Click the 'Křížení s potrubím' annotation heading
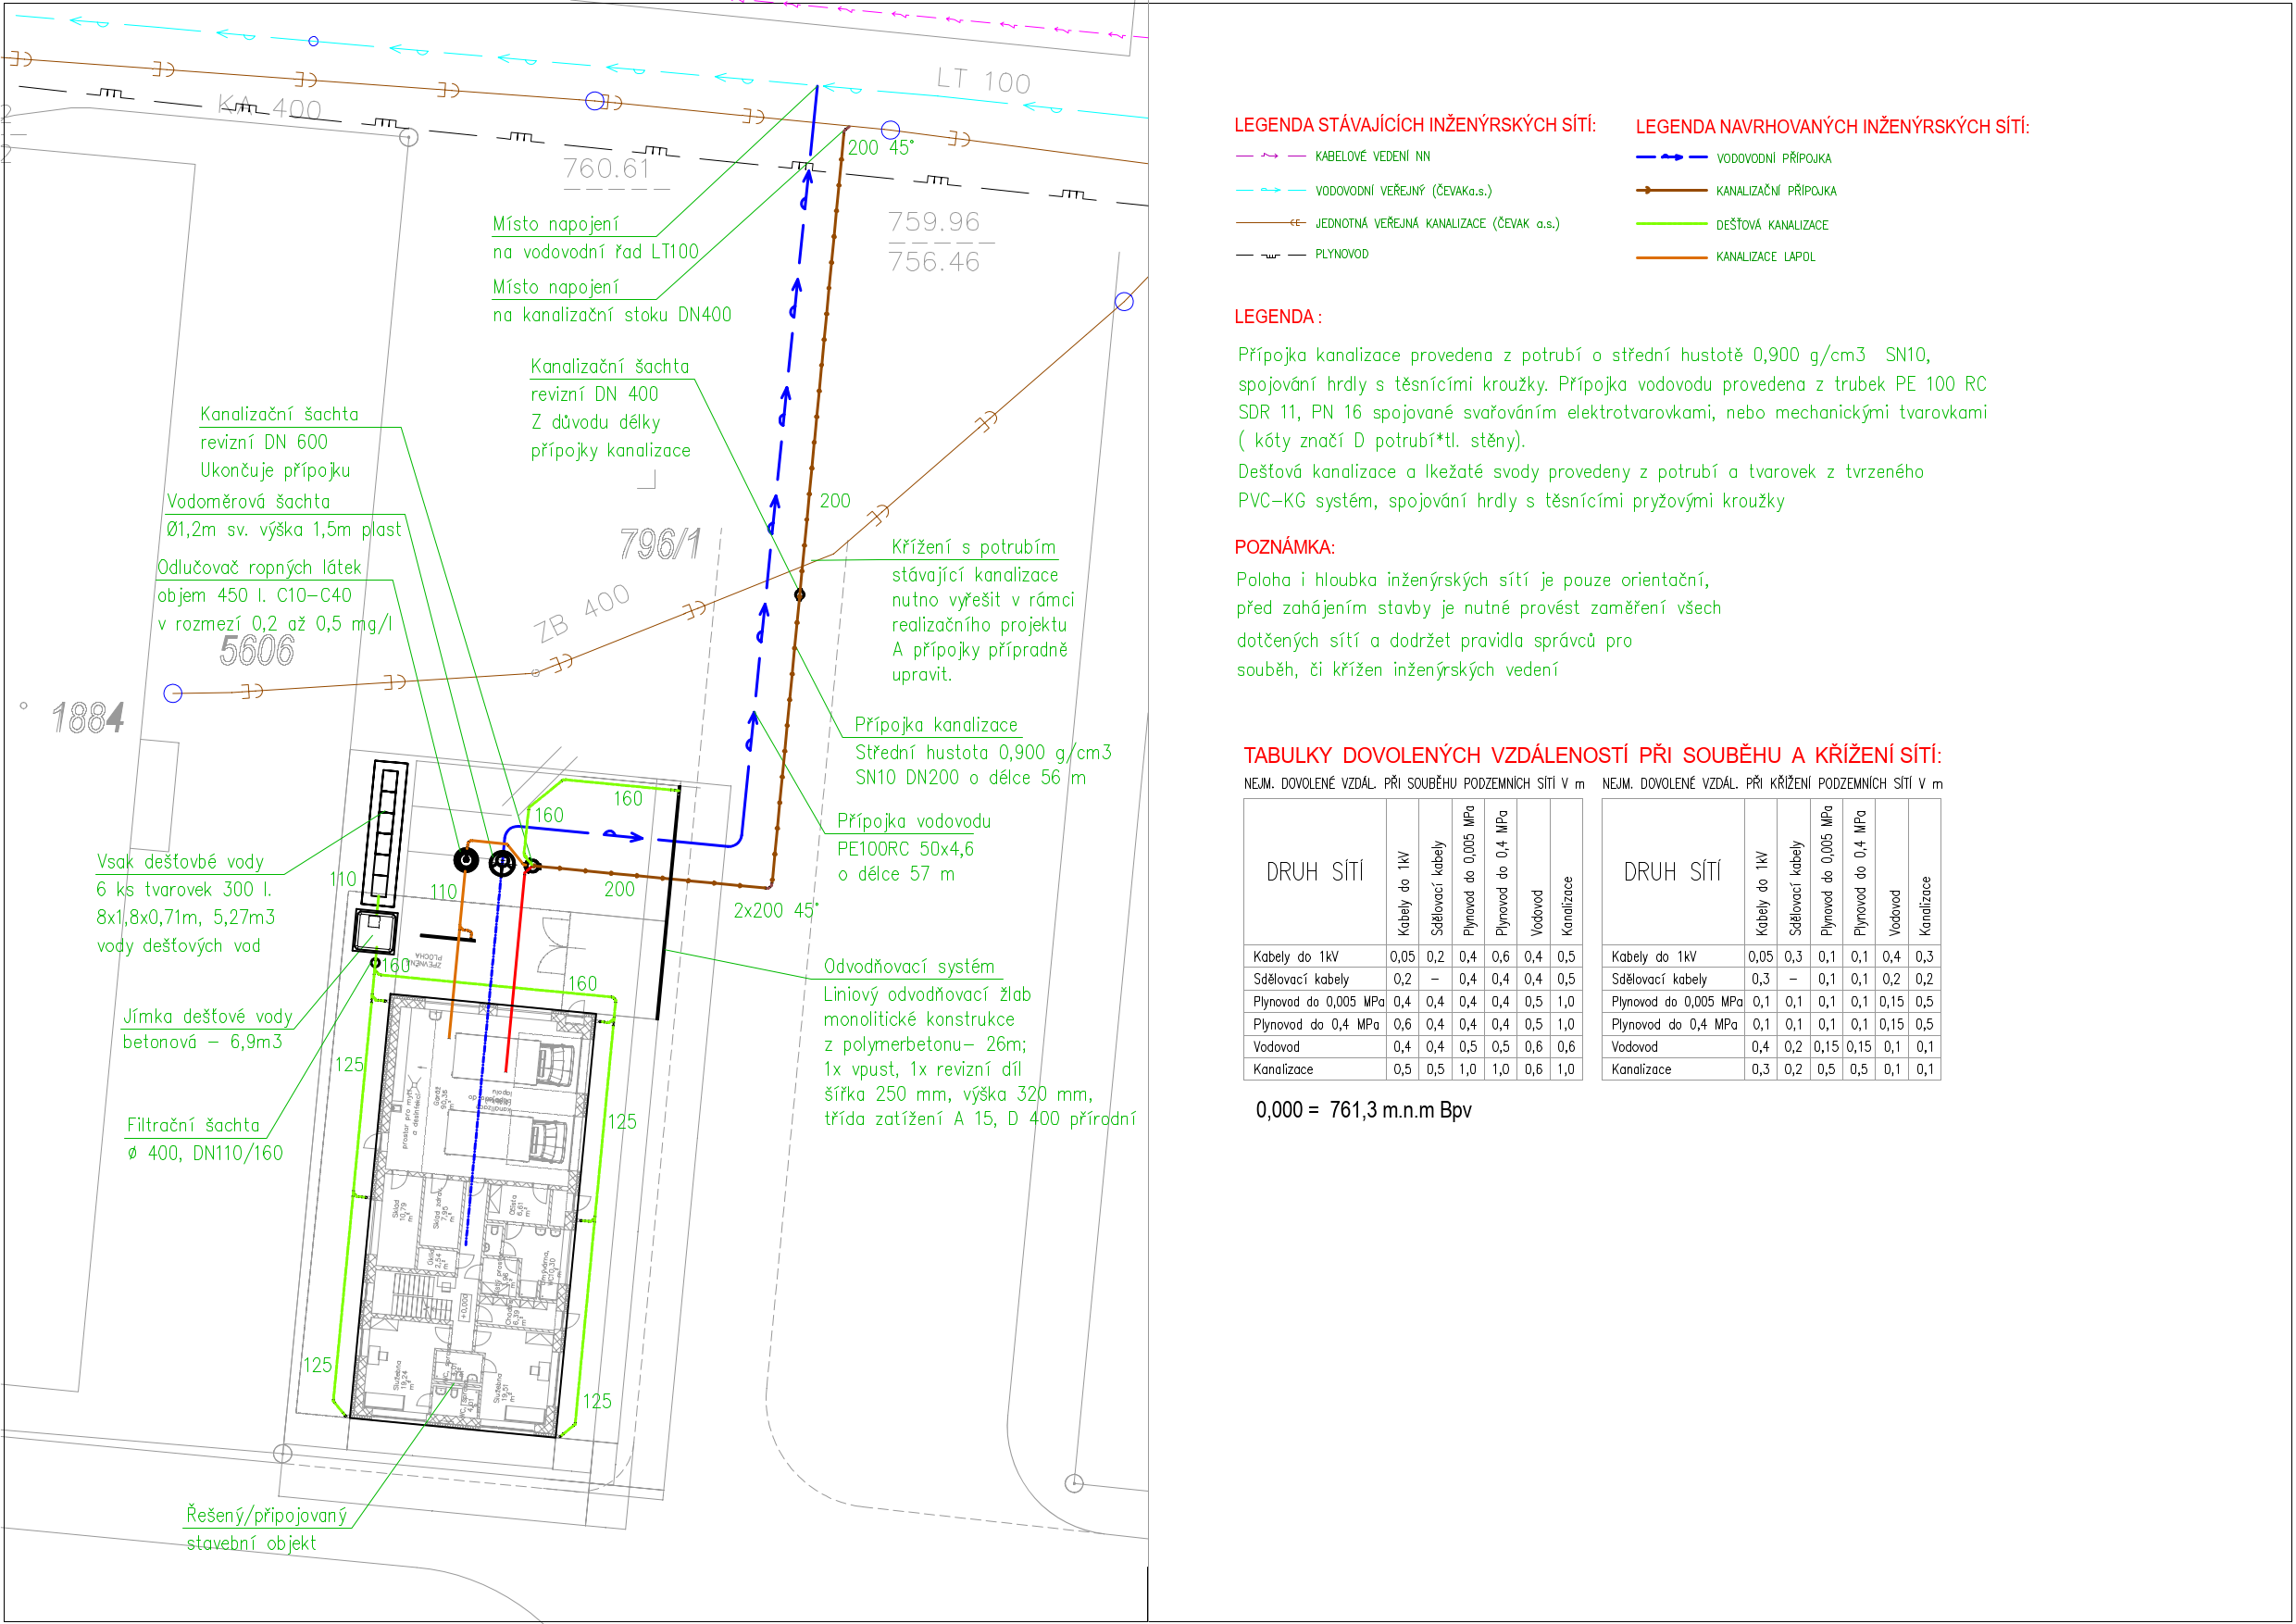The width and height of the screenshot is (2296, 1624). tap(973, 547)
